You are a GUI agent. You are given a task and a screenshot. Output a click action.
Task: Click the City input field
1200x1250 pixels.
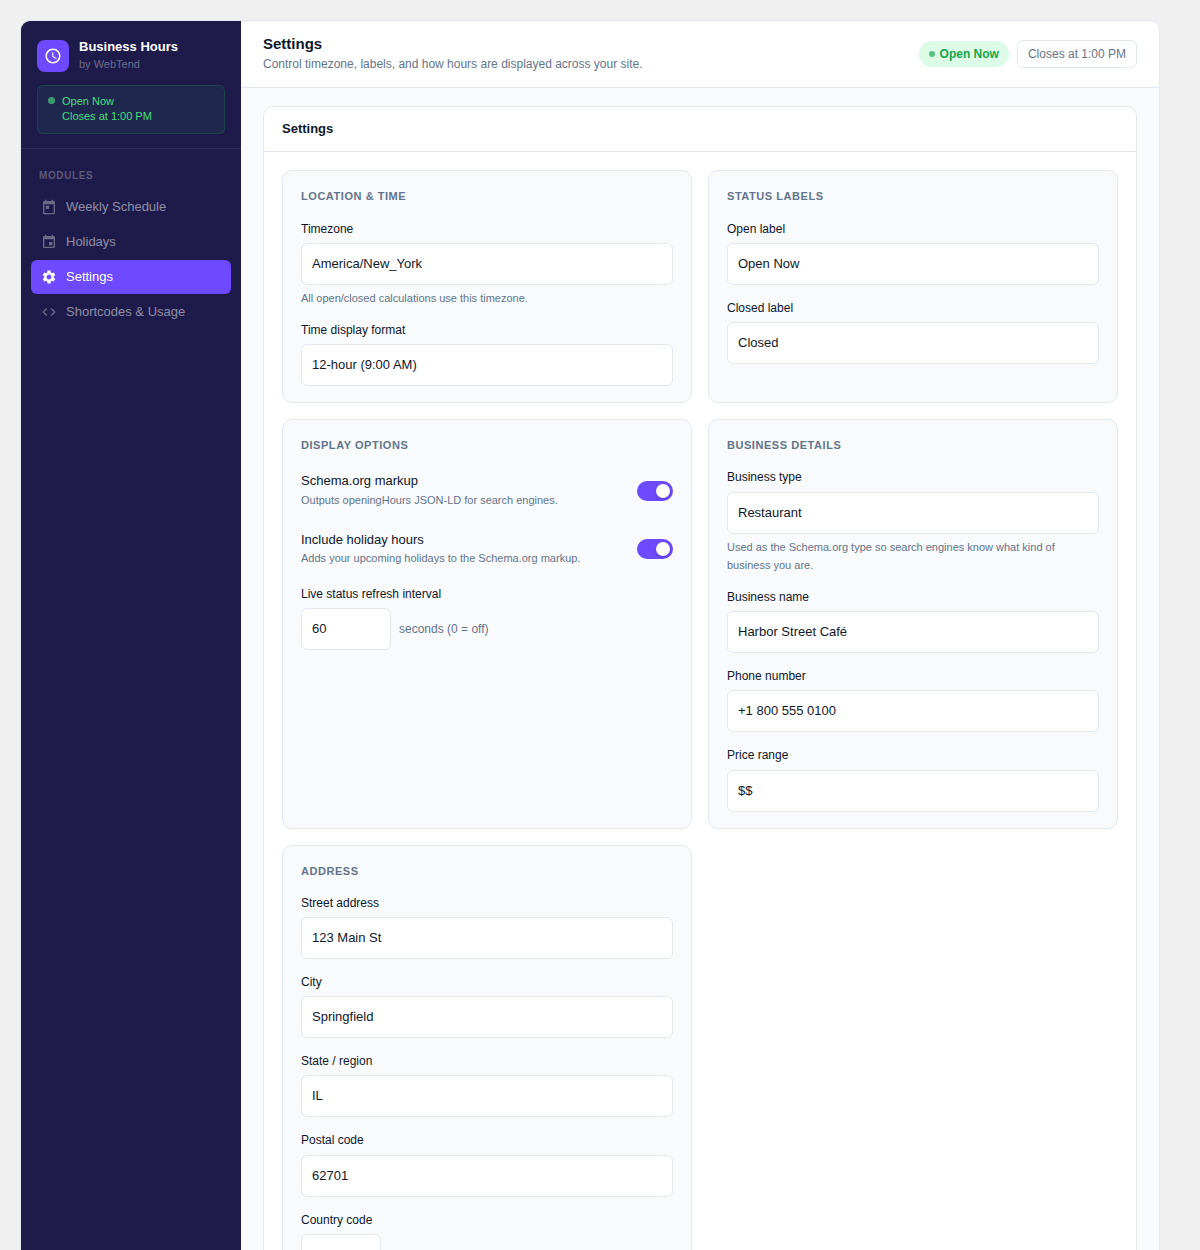(x=487, y=1017)
